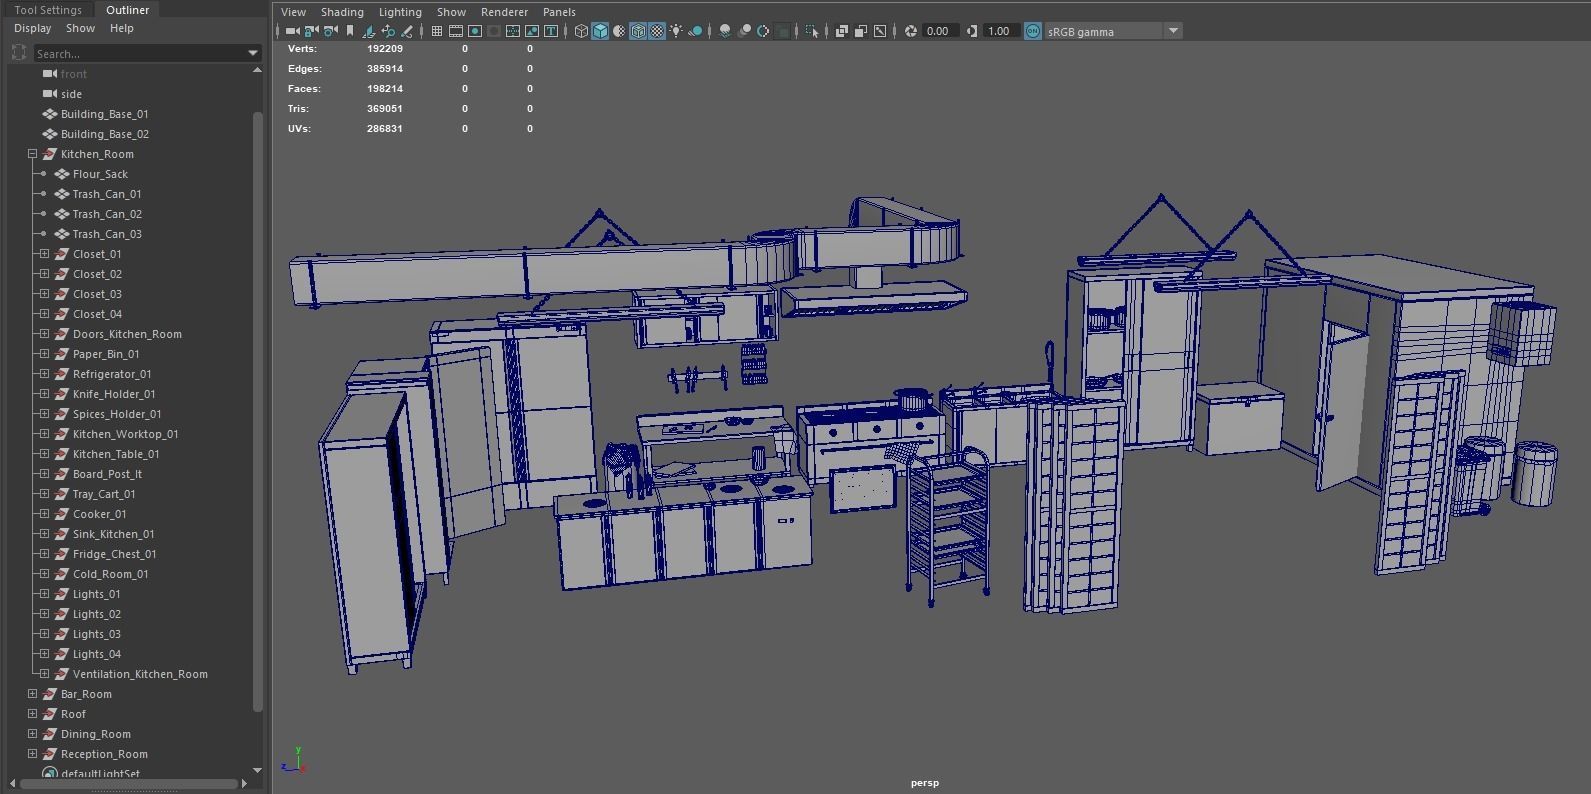Open Camera Attributes from the toolbar icon
Screen dimensions: 1591x794
point(330,31)
